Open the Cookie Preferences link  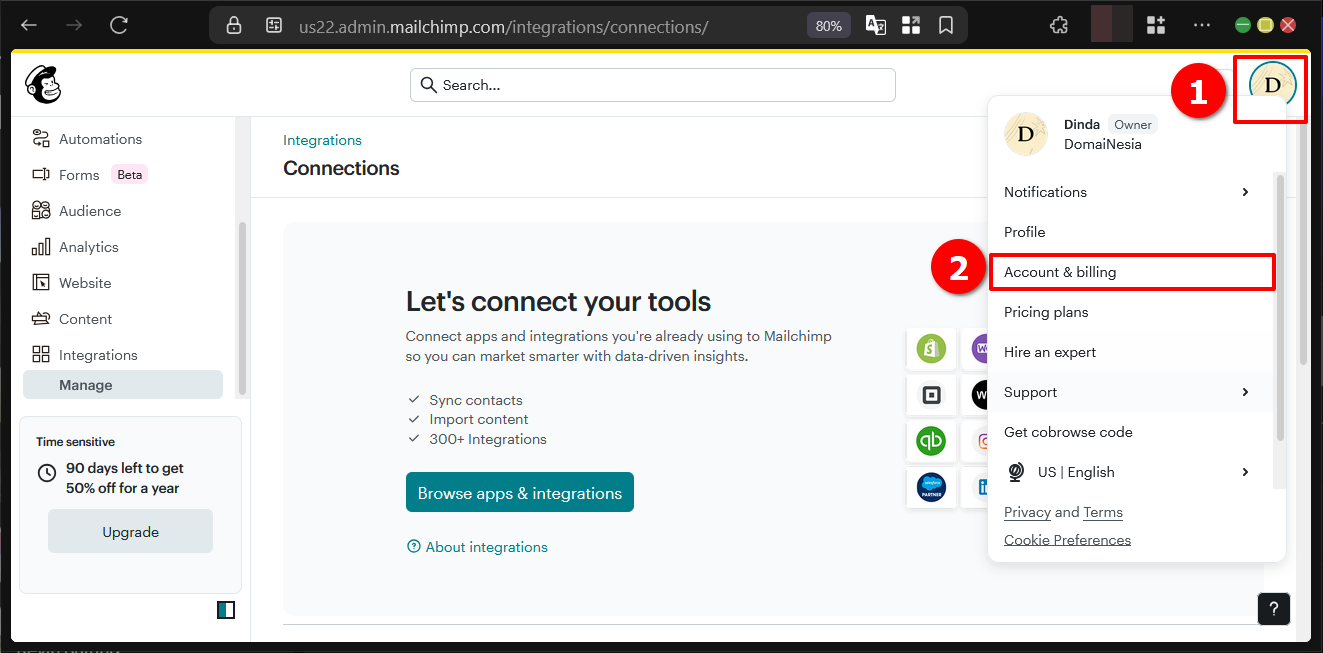[1067, 539]
